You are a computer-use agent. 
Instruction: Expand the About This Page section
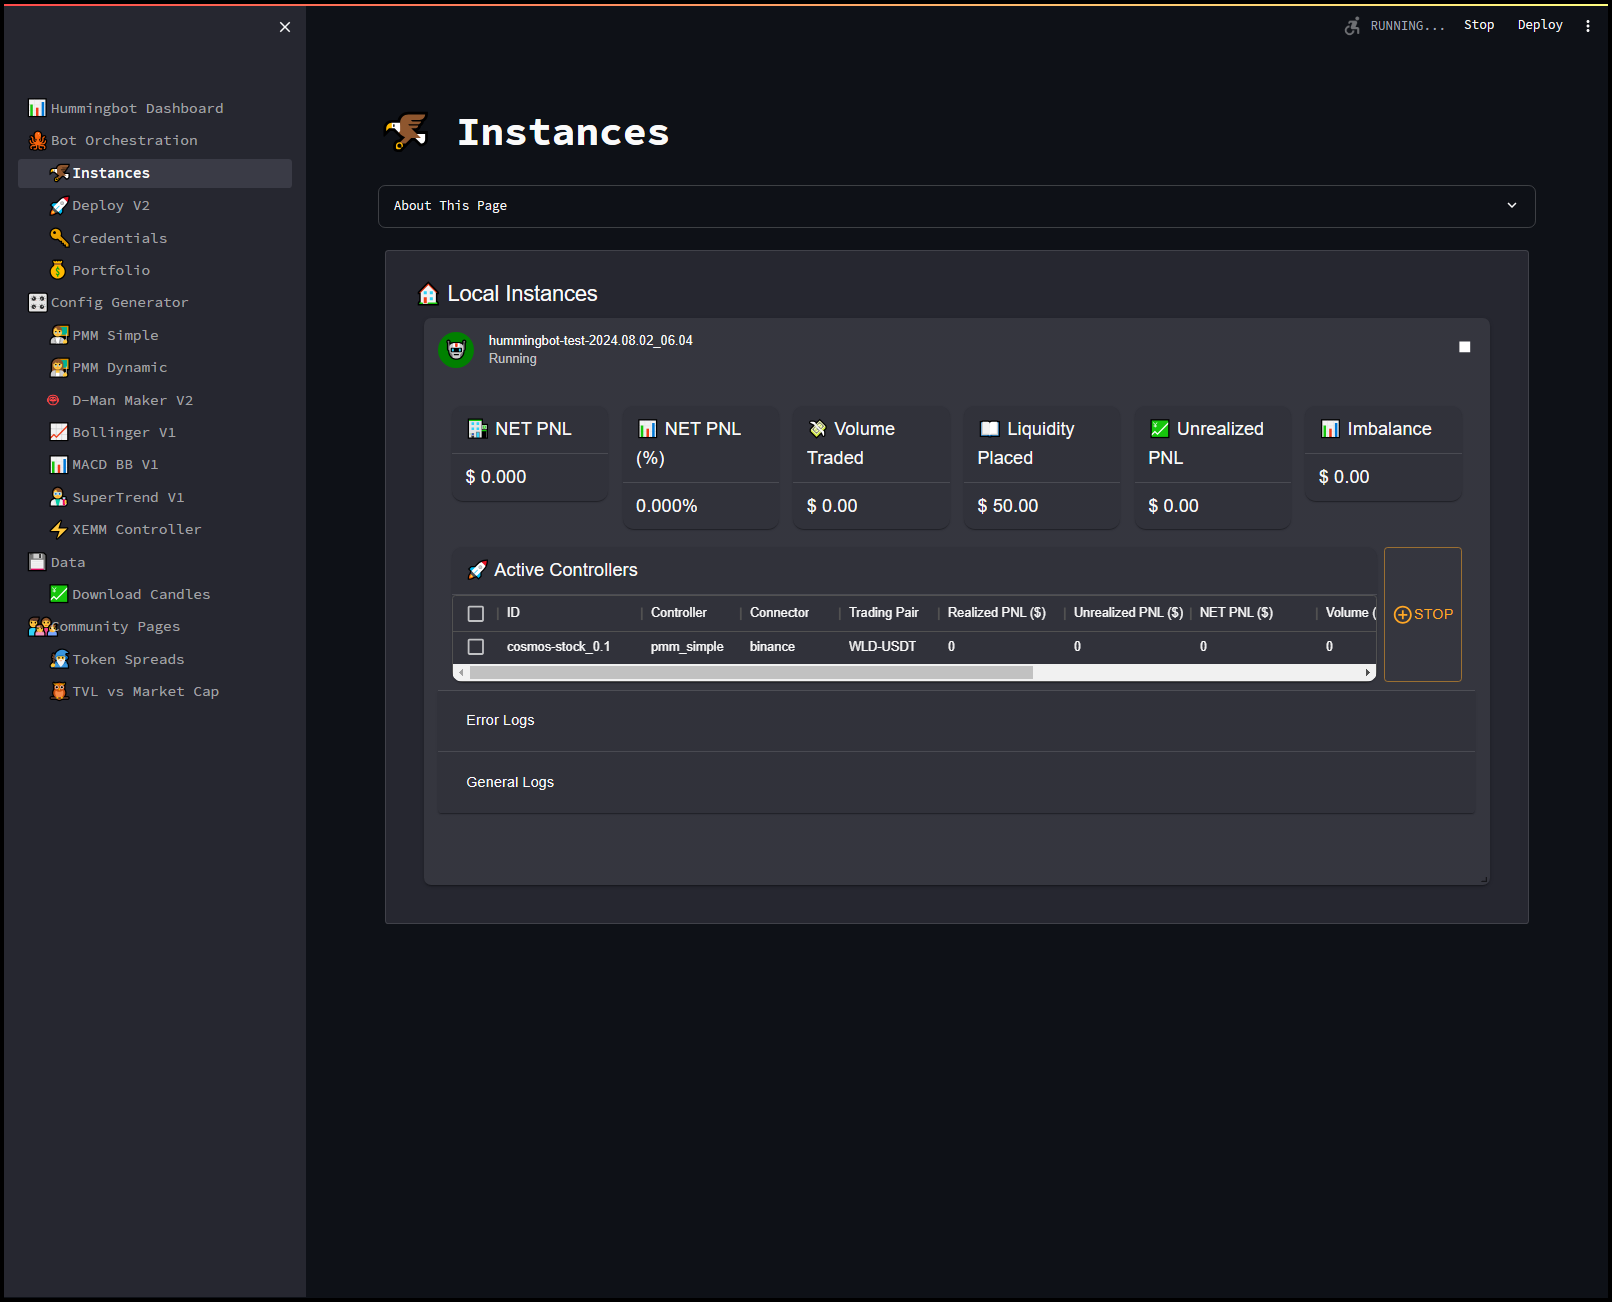coord(956,206)
